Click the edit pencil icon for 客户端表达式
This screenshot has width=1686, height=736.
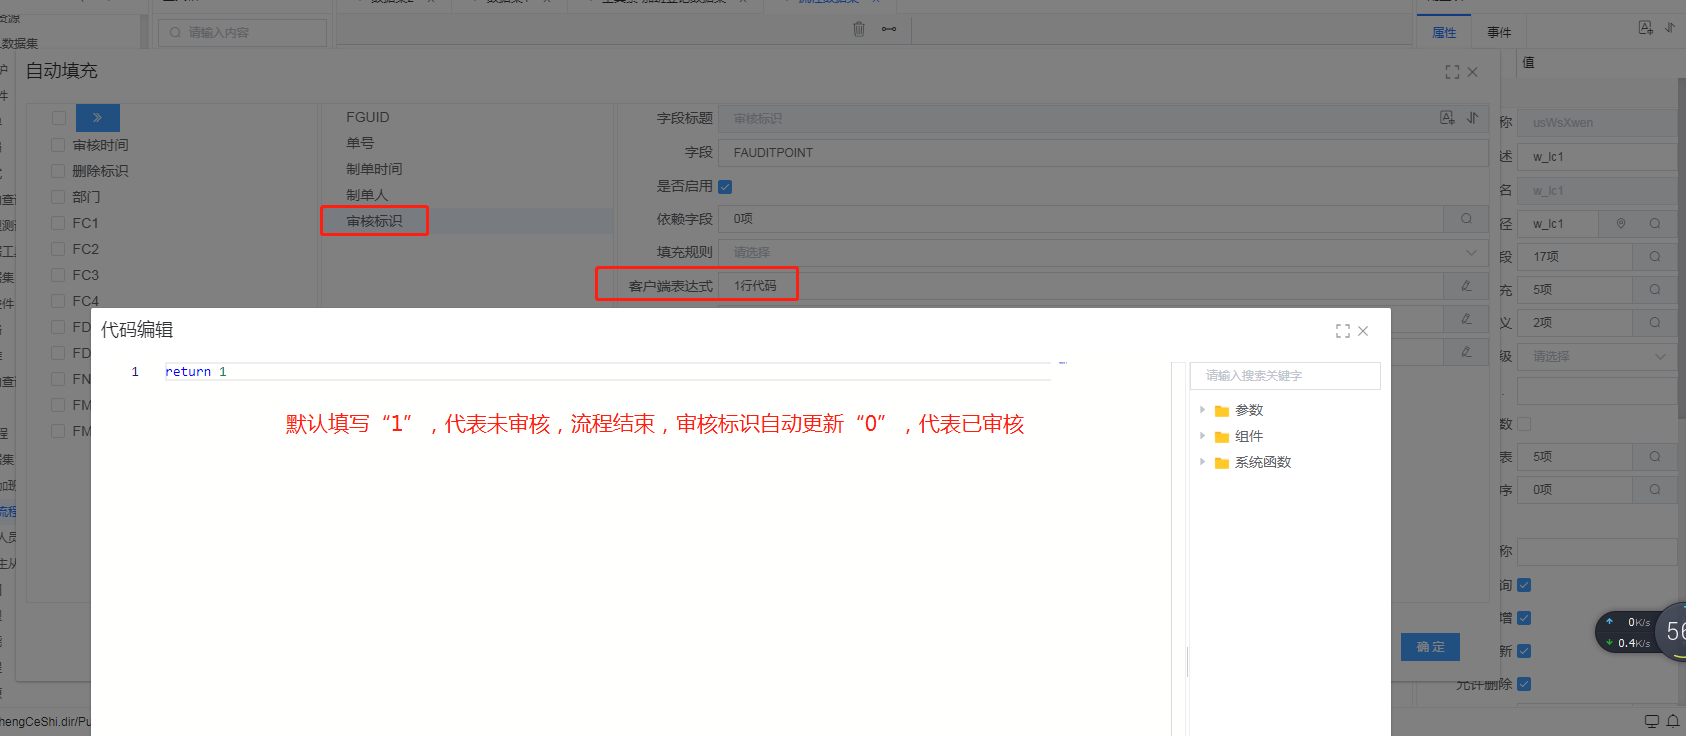[1465, 286]
